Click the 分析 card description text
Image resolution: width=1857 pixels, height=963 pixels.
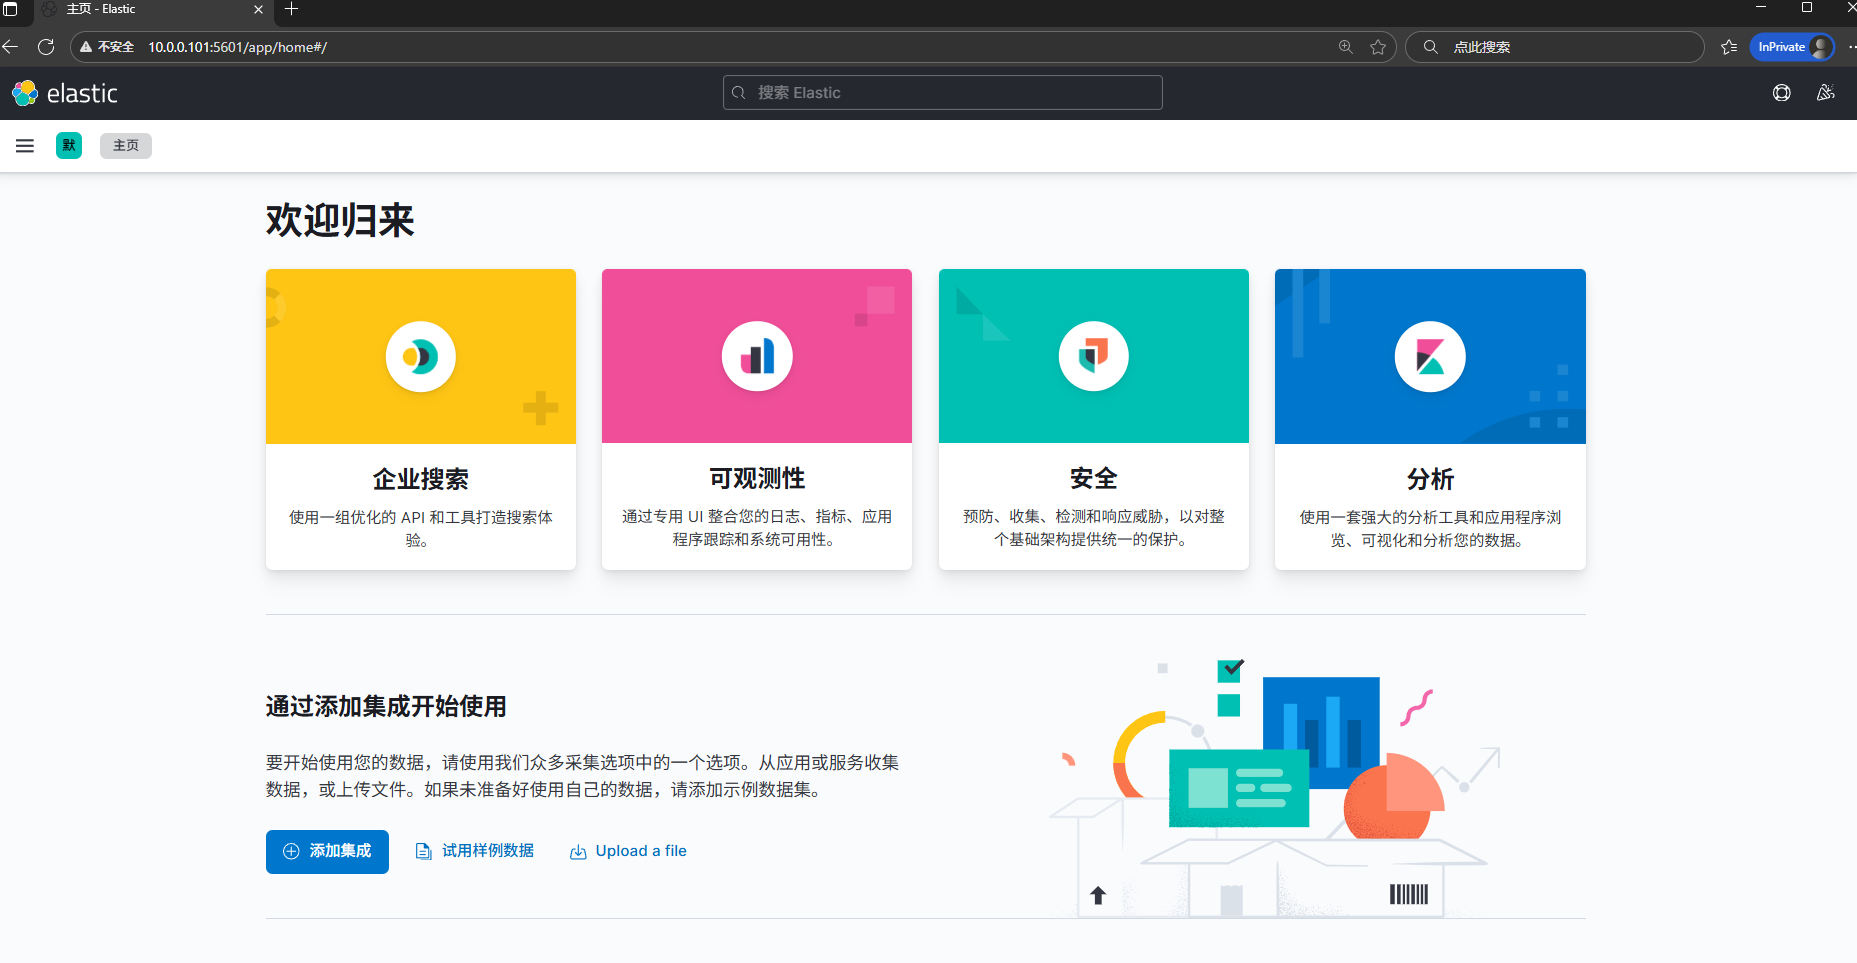1430,528
